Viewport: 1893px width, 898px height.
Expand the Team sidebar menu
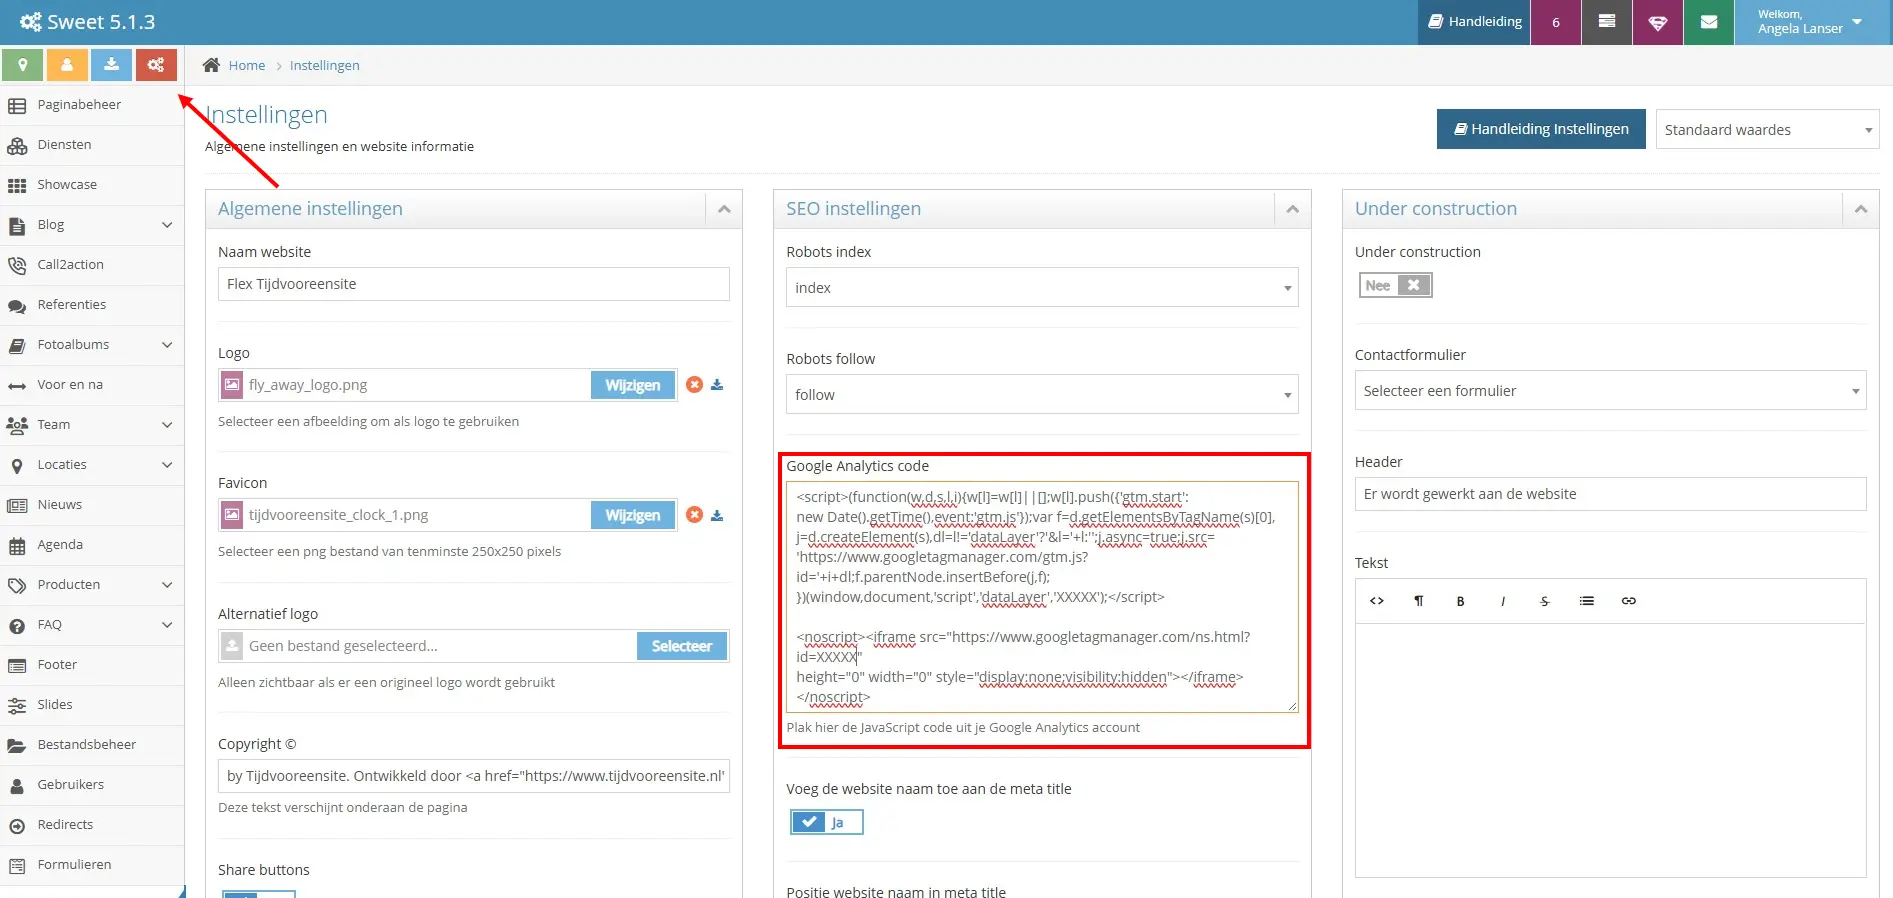click(92, 425)
